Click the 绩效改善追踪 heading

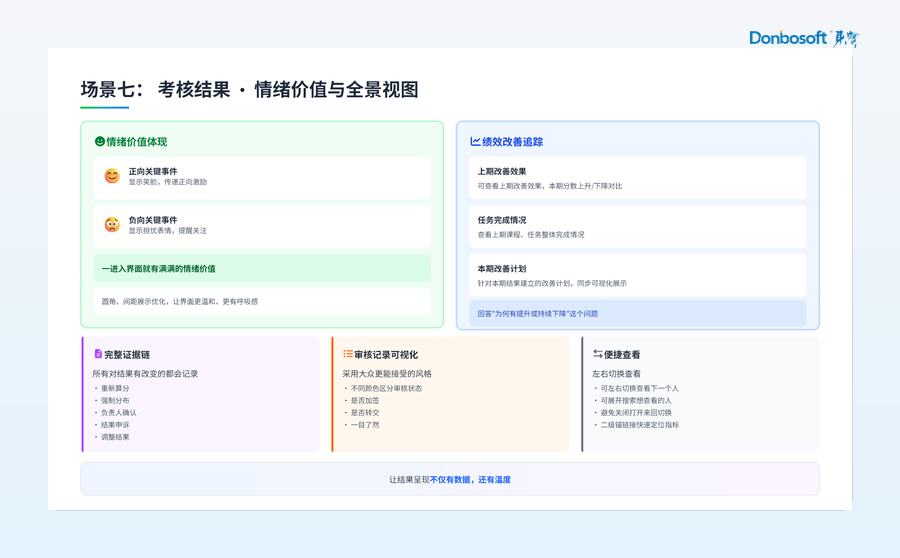513,142
